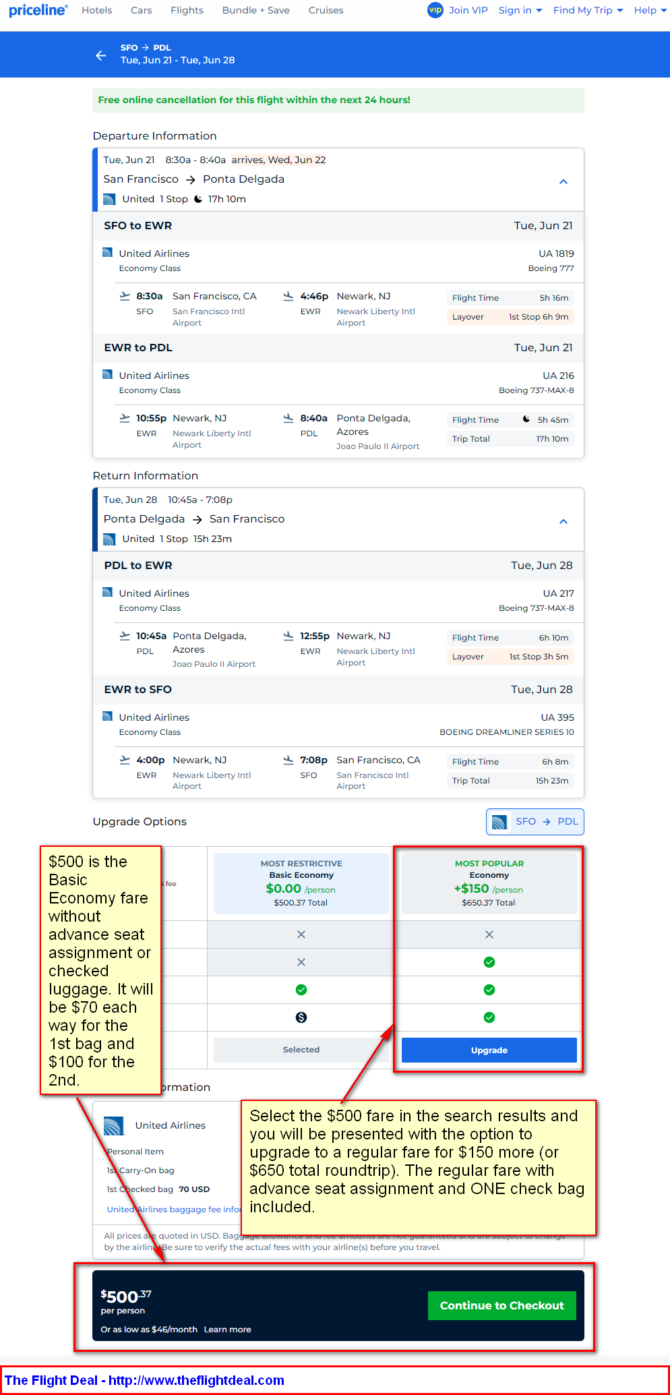Screen dimensions: 670x1395
Task: Click the takeoff plane icon beside 4:00p
Action: (125, 760)
